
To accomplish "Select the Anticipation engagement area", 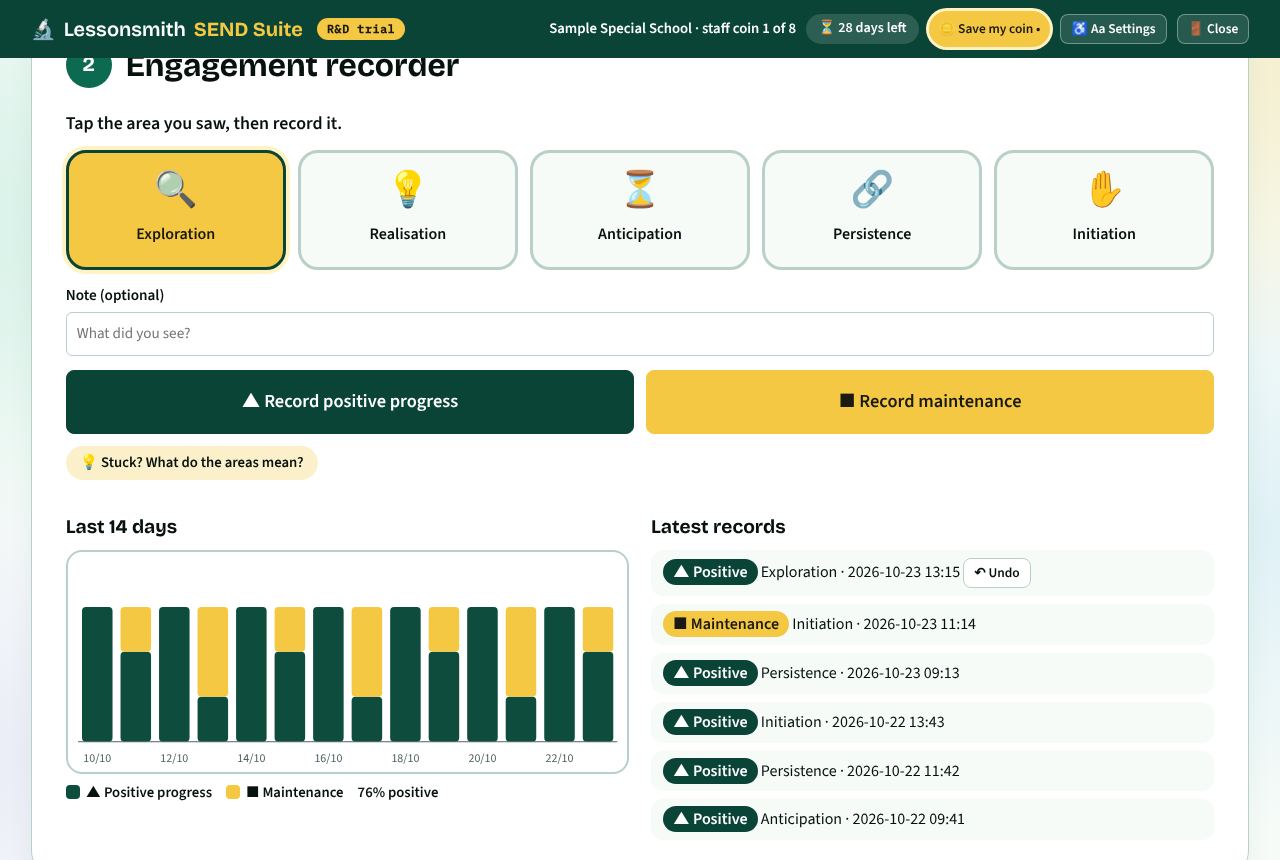I will tap(640, 210).
